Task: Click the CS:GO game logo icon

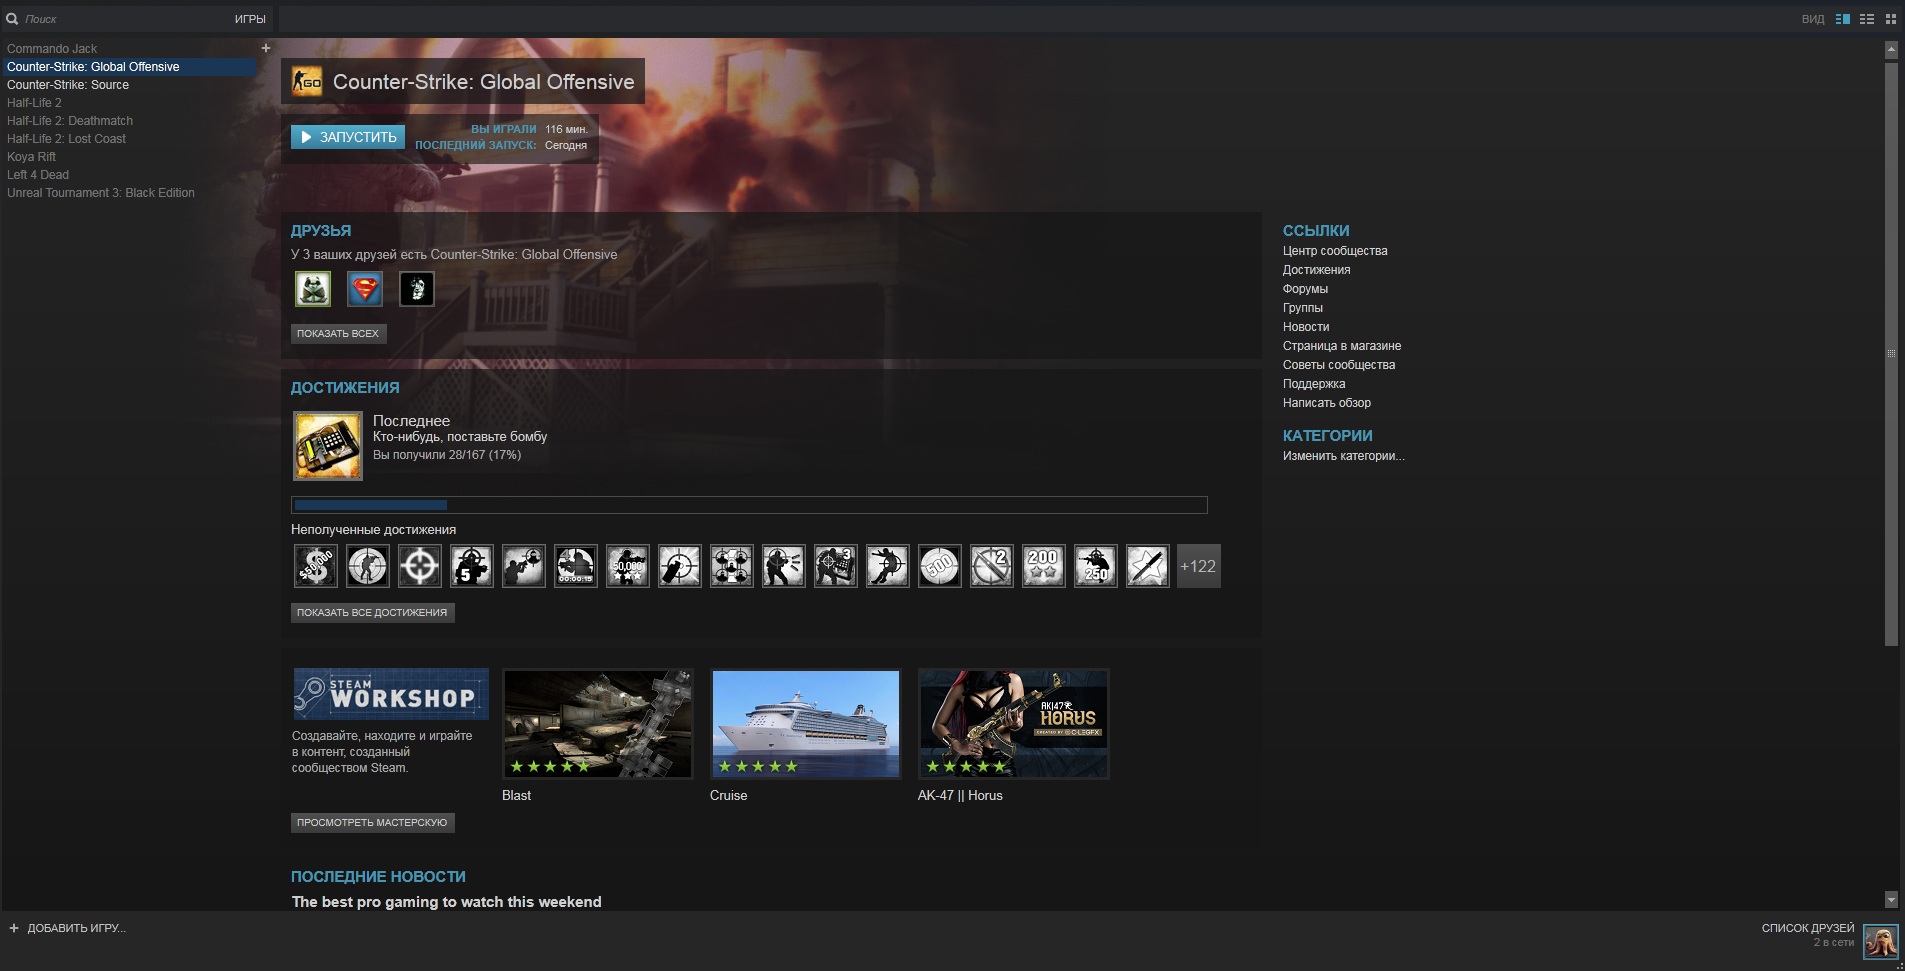Action: tap(306, 82)
